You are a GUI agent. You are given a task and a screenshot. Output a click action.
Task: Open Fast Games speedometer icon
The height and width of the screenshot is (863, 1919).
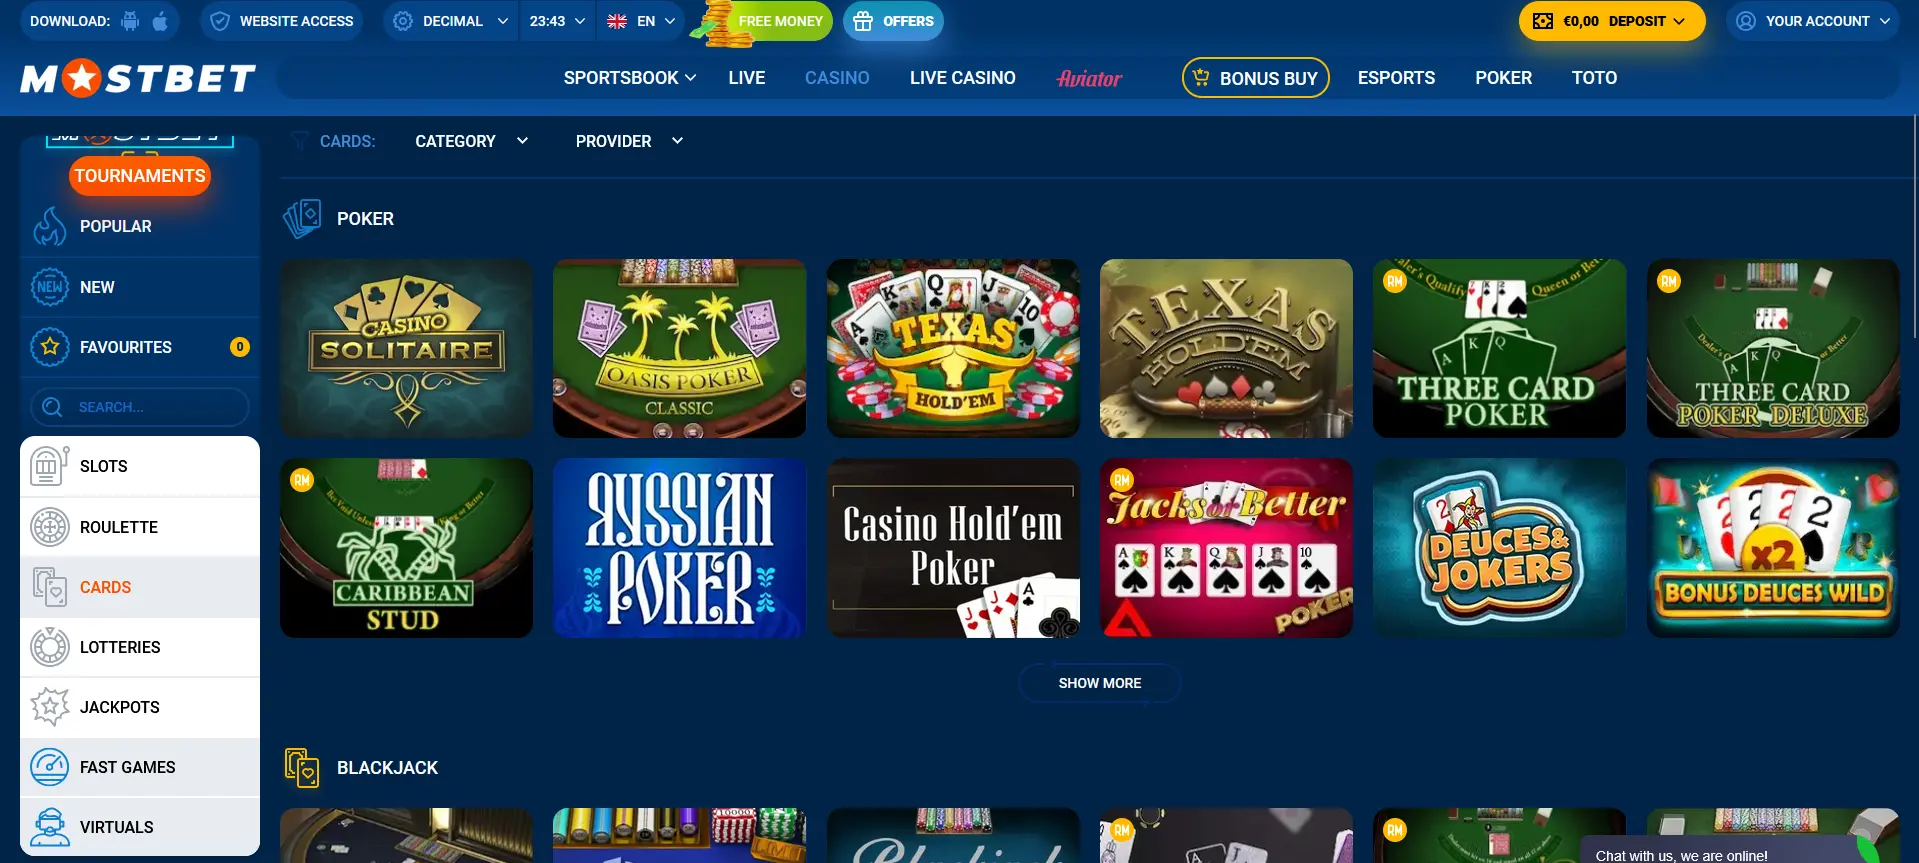point(49,767)
